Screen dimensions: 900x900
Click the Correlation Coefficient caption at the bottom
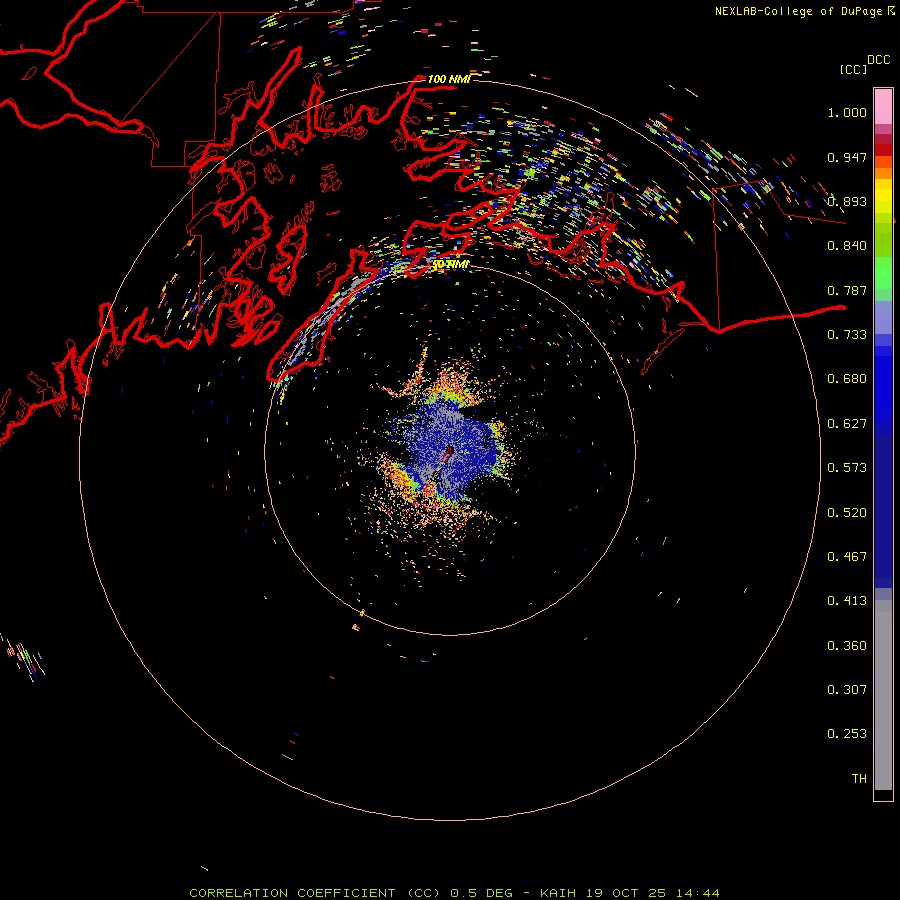(x=454, y=893)
